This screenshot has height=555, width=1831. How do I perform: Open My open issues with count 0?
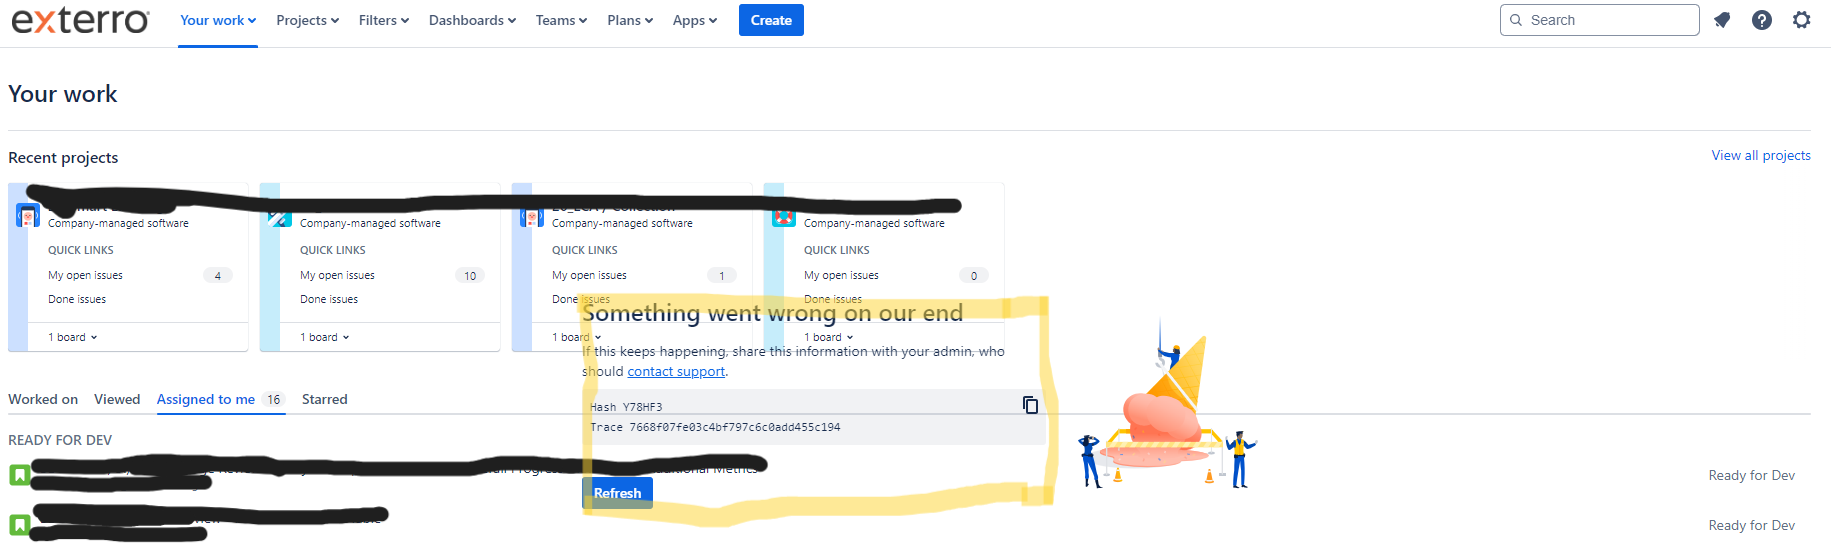(896, 275)
